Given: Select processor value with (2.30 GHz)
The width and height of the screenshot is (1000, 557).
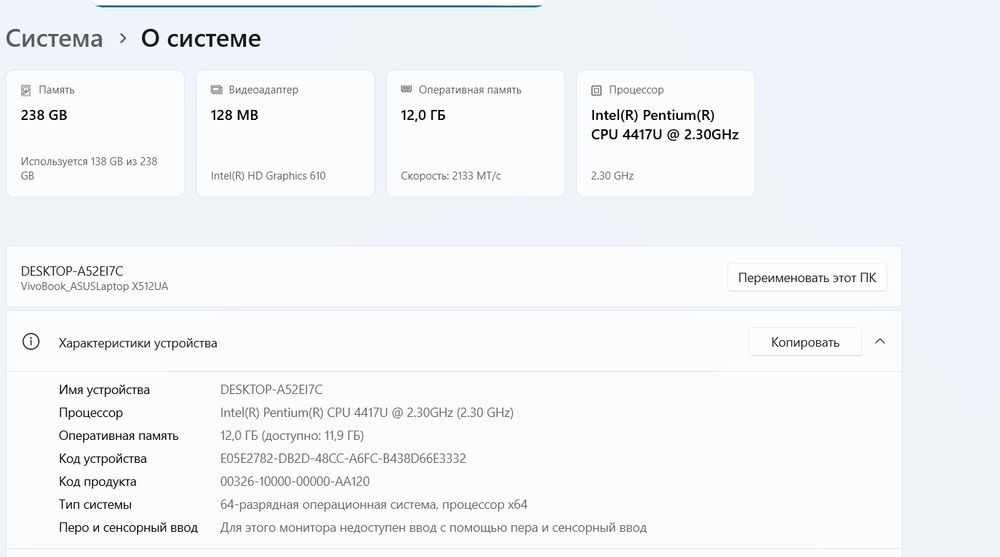Looking at the screenshot, I should [x=367, y=412].
